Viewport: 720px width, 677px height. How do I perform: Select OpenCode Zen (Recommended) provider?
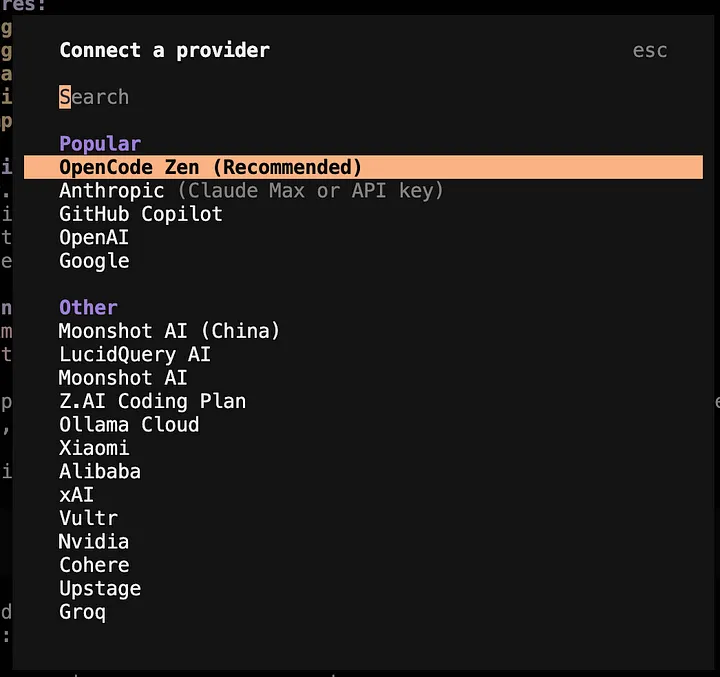pos(210,167)
